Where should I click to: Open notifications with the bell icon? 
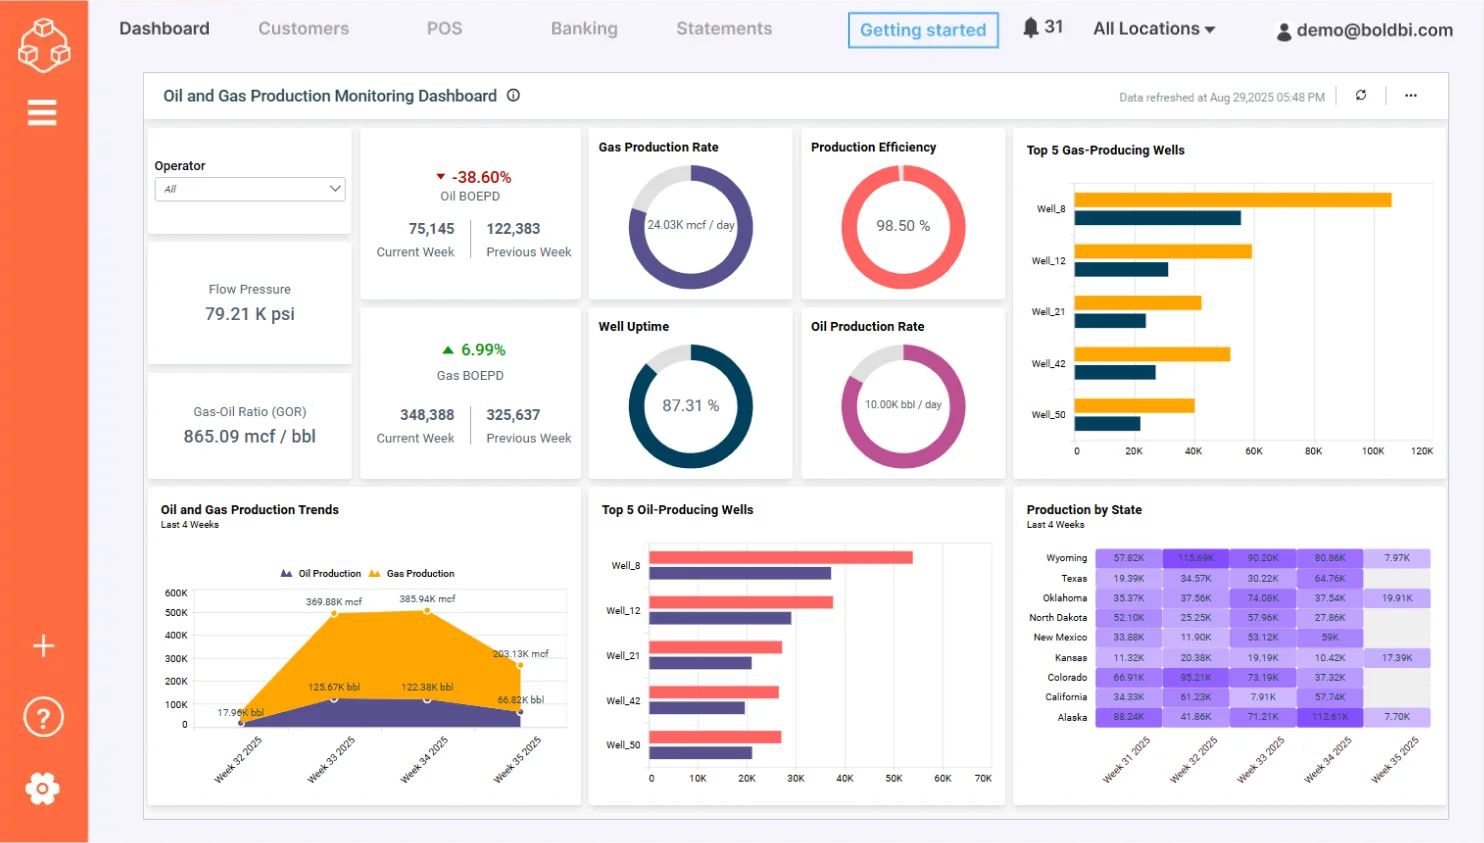[1030, 28]
